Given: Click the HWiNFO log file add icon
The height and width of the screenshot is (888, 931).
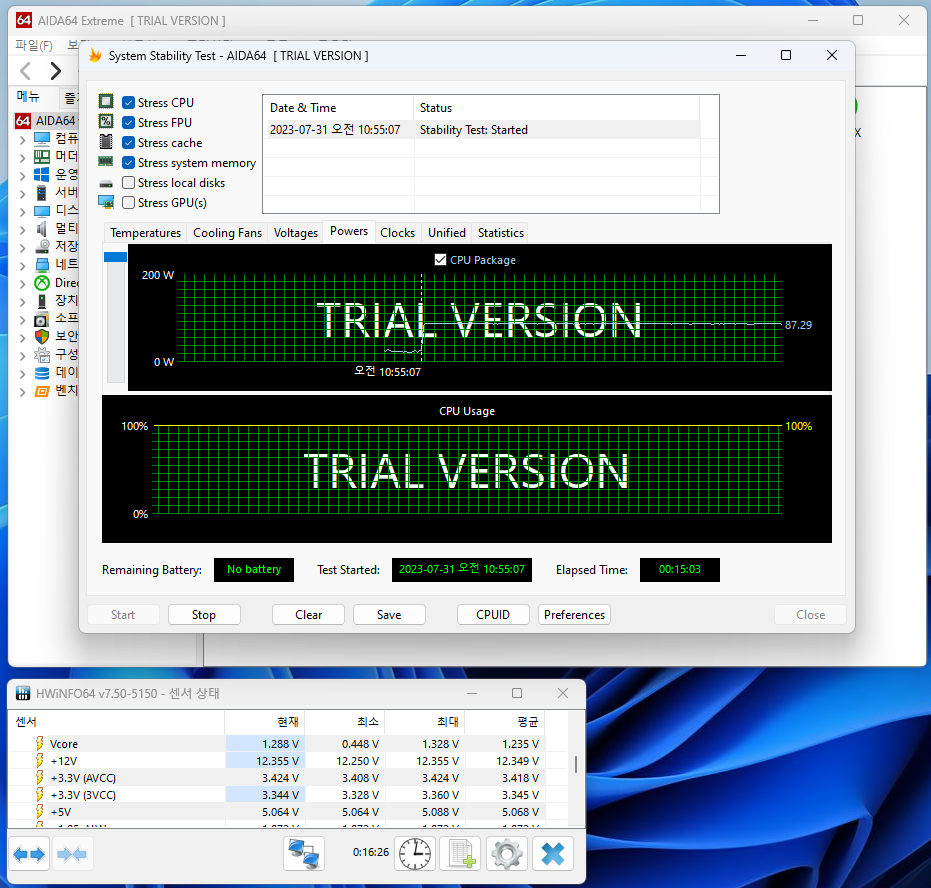Looking at the screenshot, I should click(x=460, y=854).
